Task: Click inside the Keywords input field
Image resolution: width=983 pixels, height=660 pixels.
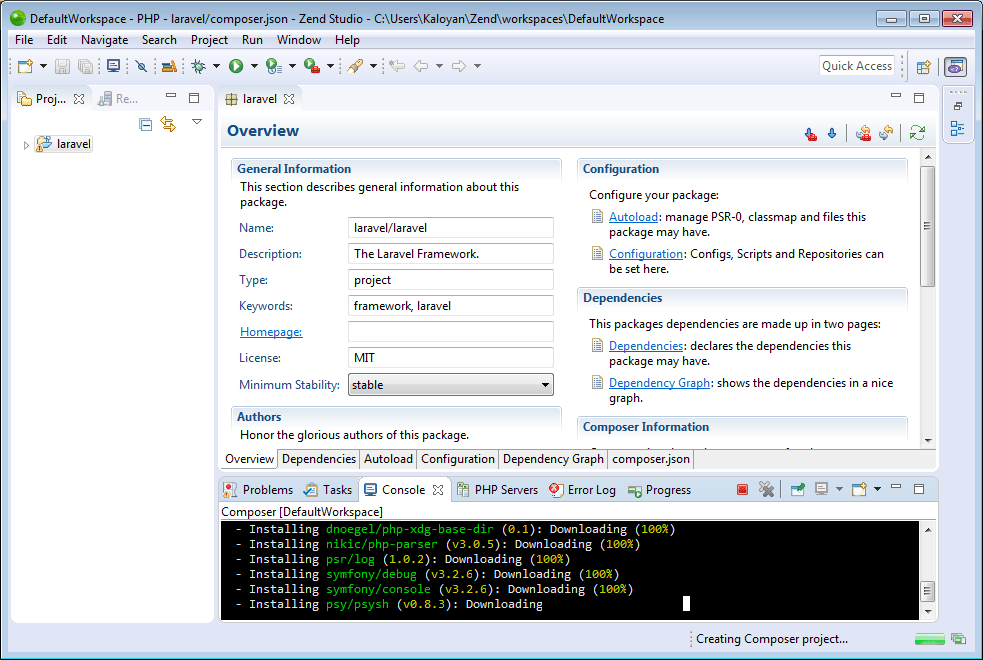Action: 450,305
